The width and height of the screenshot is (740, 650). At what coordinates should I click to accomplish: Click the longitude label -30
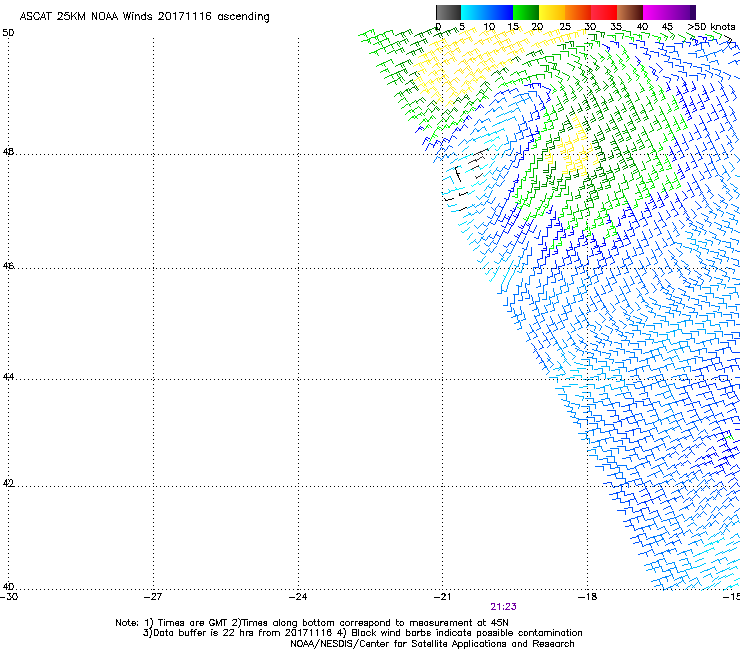[x=9, y=596]
